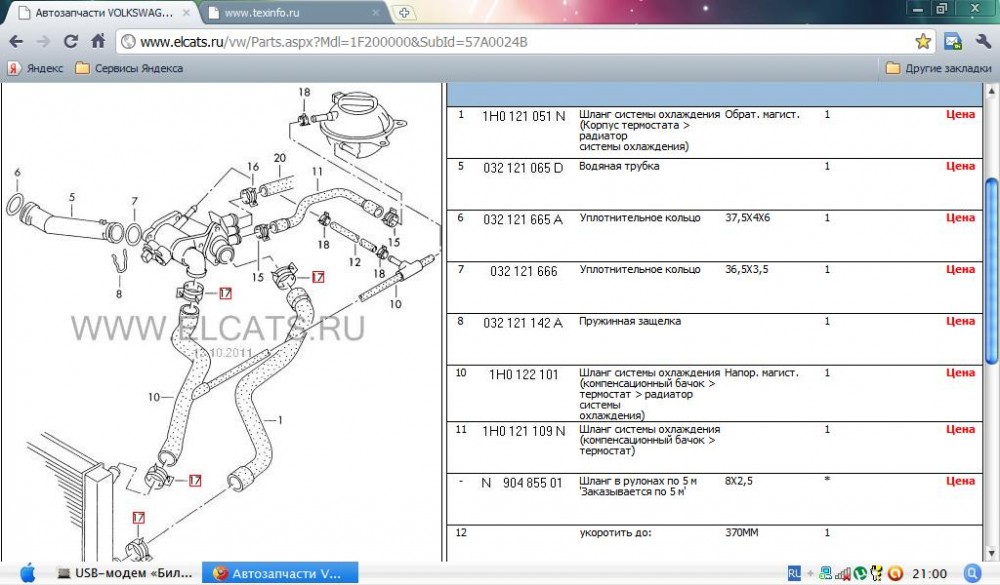Click the 36,5X3,5 dimension cell

[x=746, y=269]
